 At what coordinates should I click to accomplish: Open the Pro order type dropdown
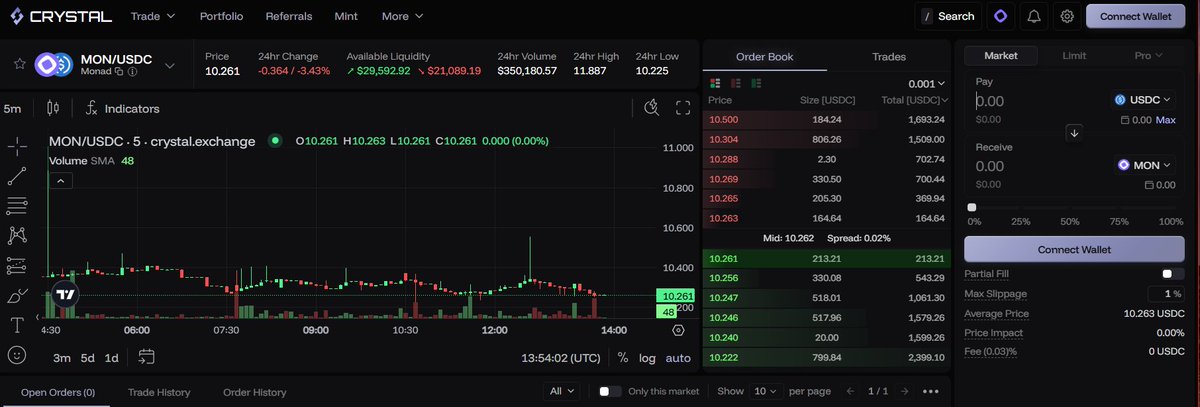pyautogui.click(x=1148, y=55)
